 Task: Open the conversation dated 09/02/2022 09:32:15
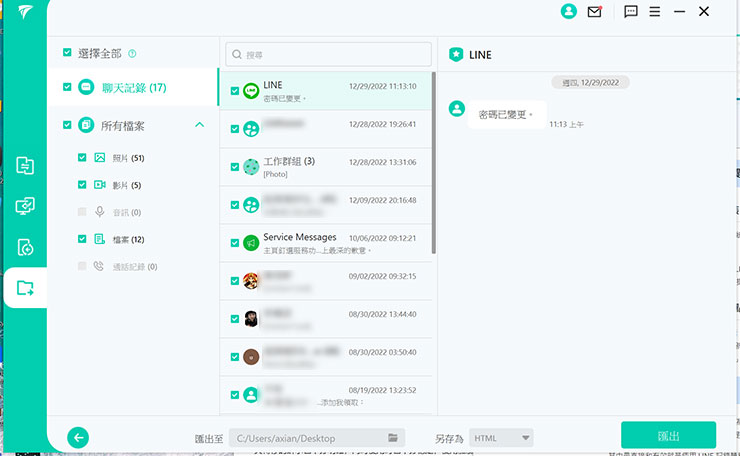click(326, 281)
